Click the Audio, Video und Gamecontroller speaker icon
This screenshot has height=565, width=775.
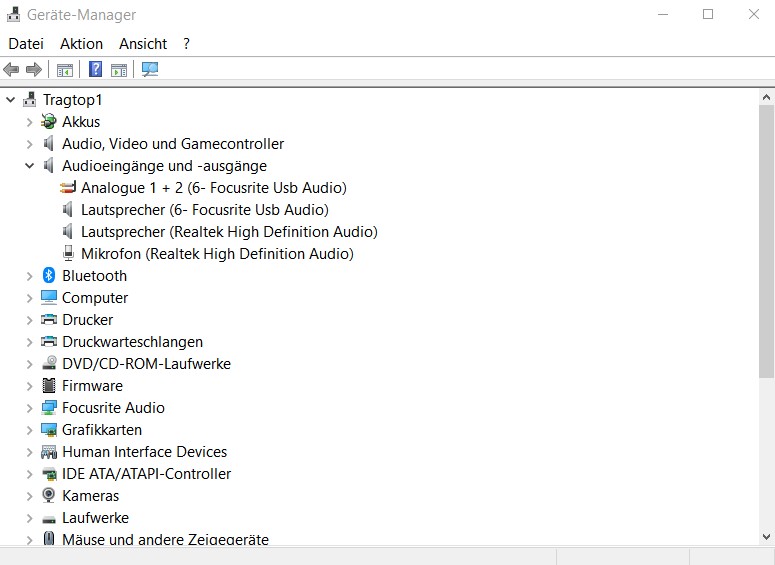click(48, 143)
